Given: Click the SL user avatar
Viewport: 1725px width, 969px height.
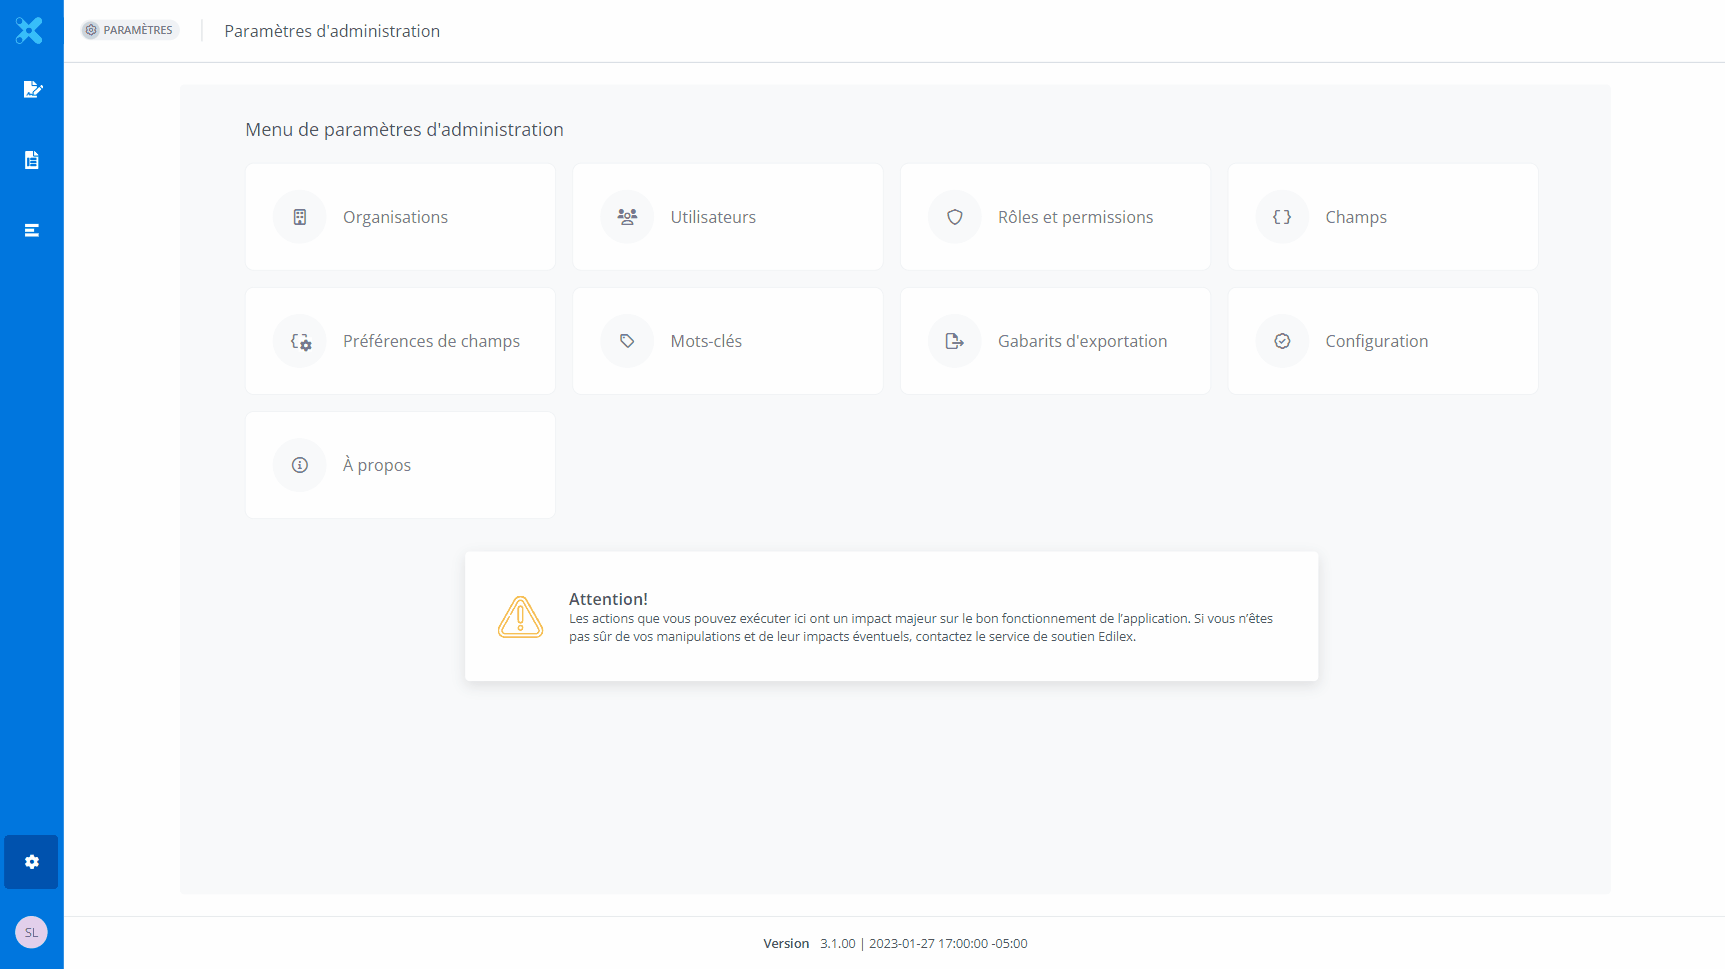Looking at the screenshot, I should 31,932.
